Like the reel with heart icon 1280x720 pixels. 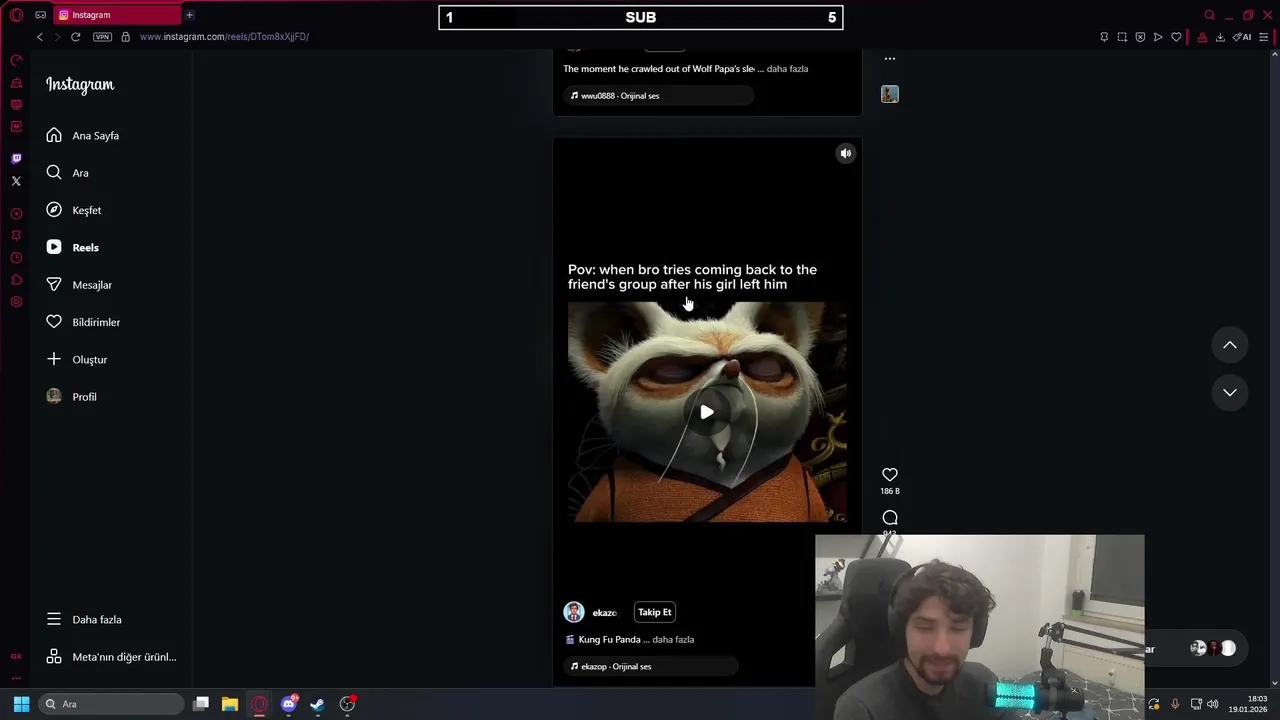tap(890, 475)
